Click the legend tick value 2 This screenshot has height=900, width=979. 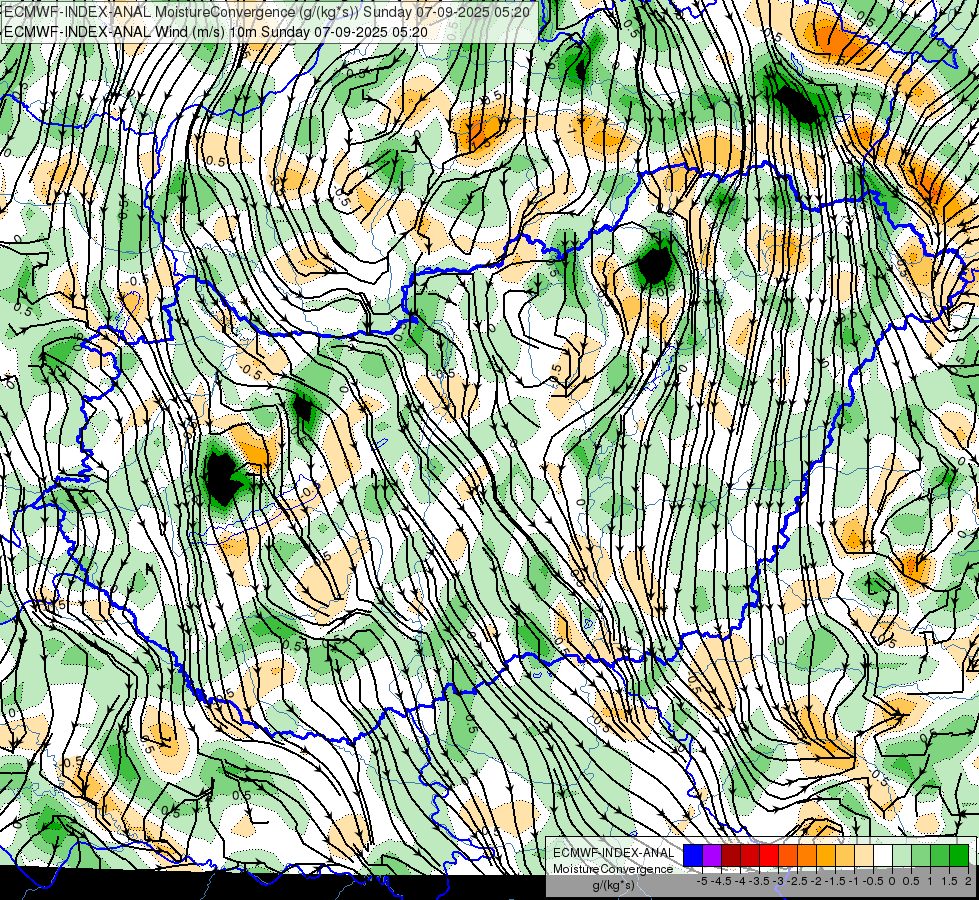coord(968,881)
